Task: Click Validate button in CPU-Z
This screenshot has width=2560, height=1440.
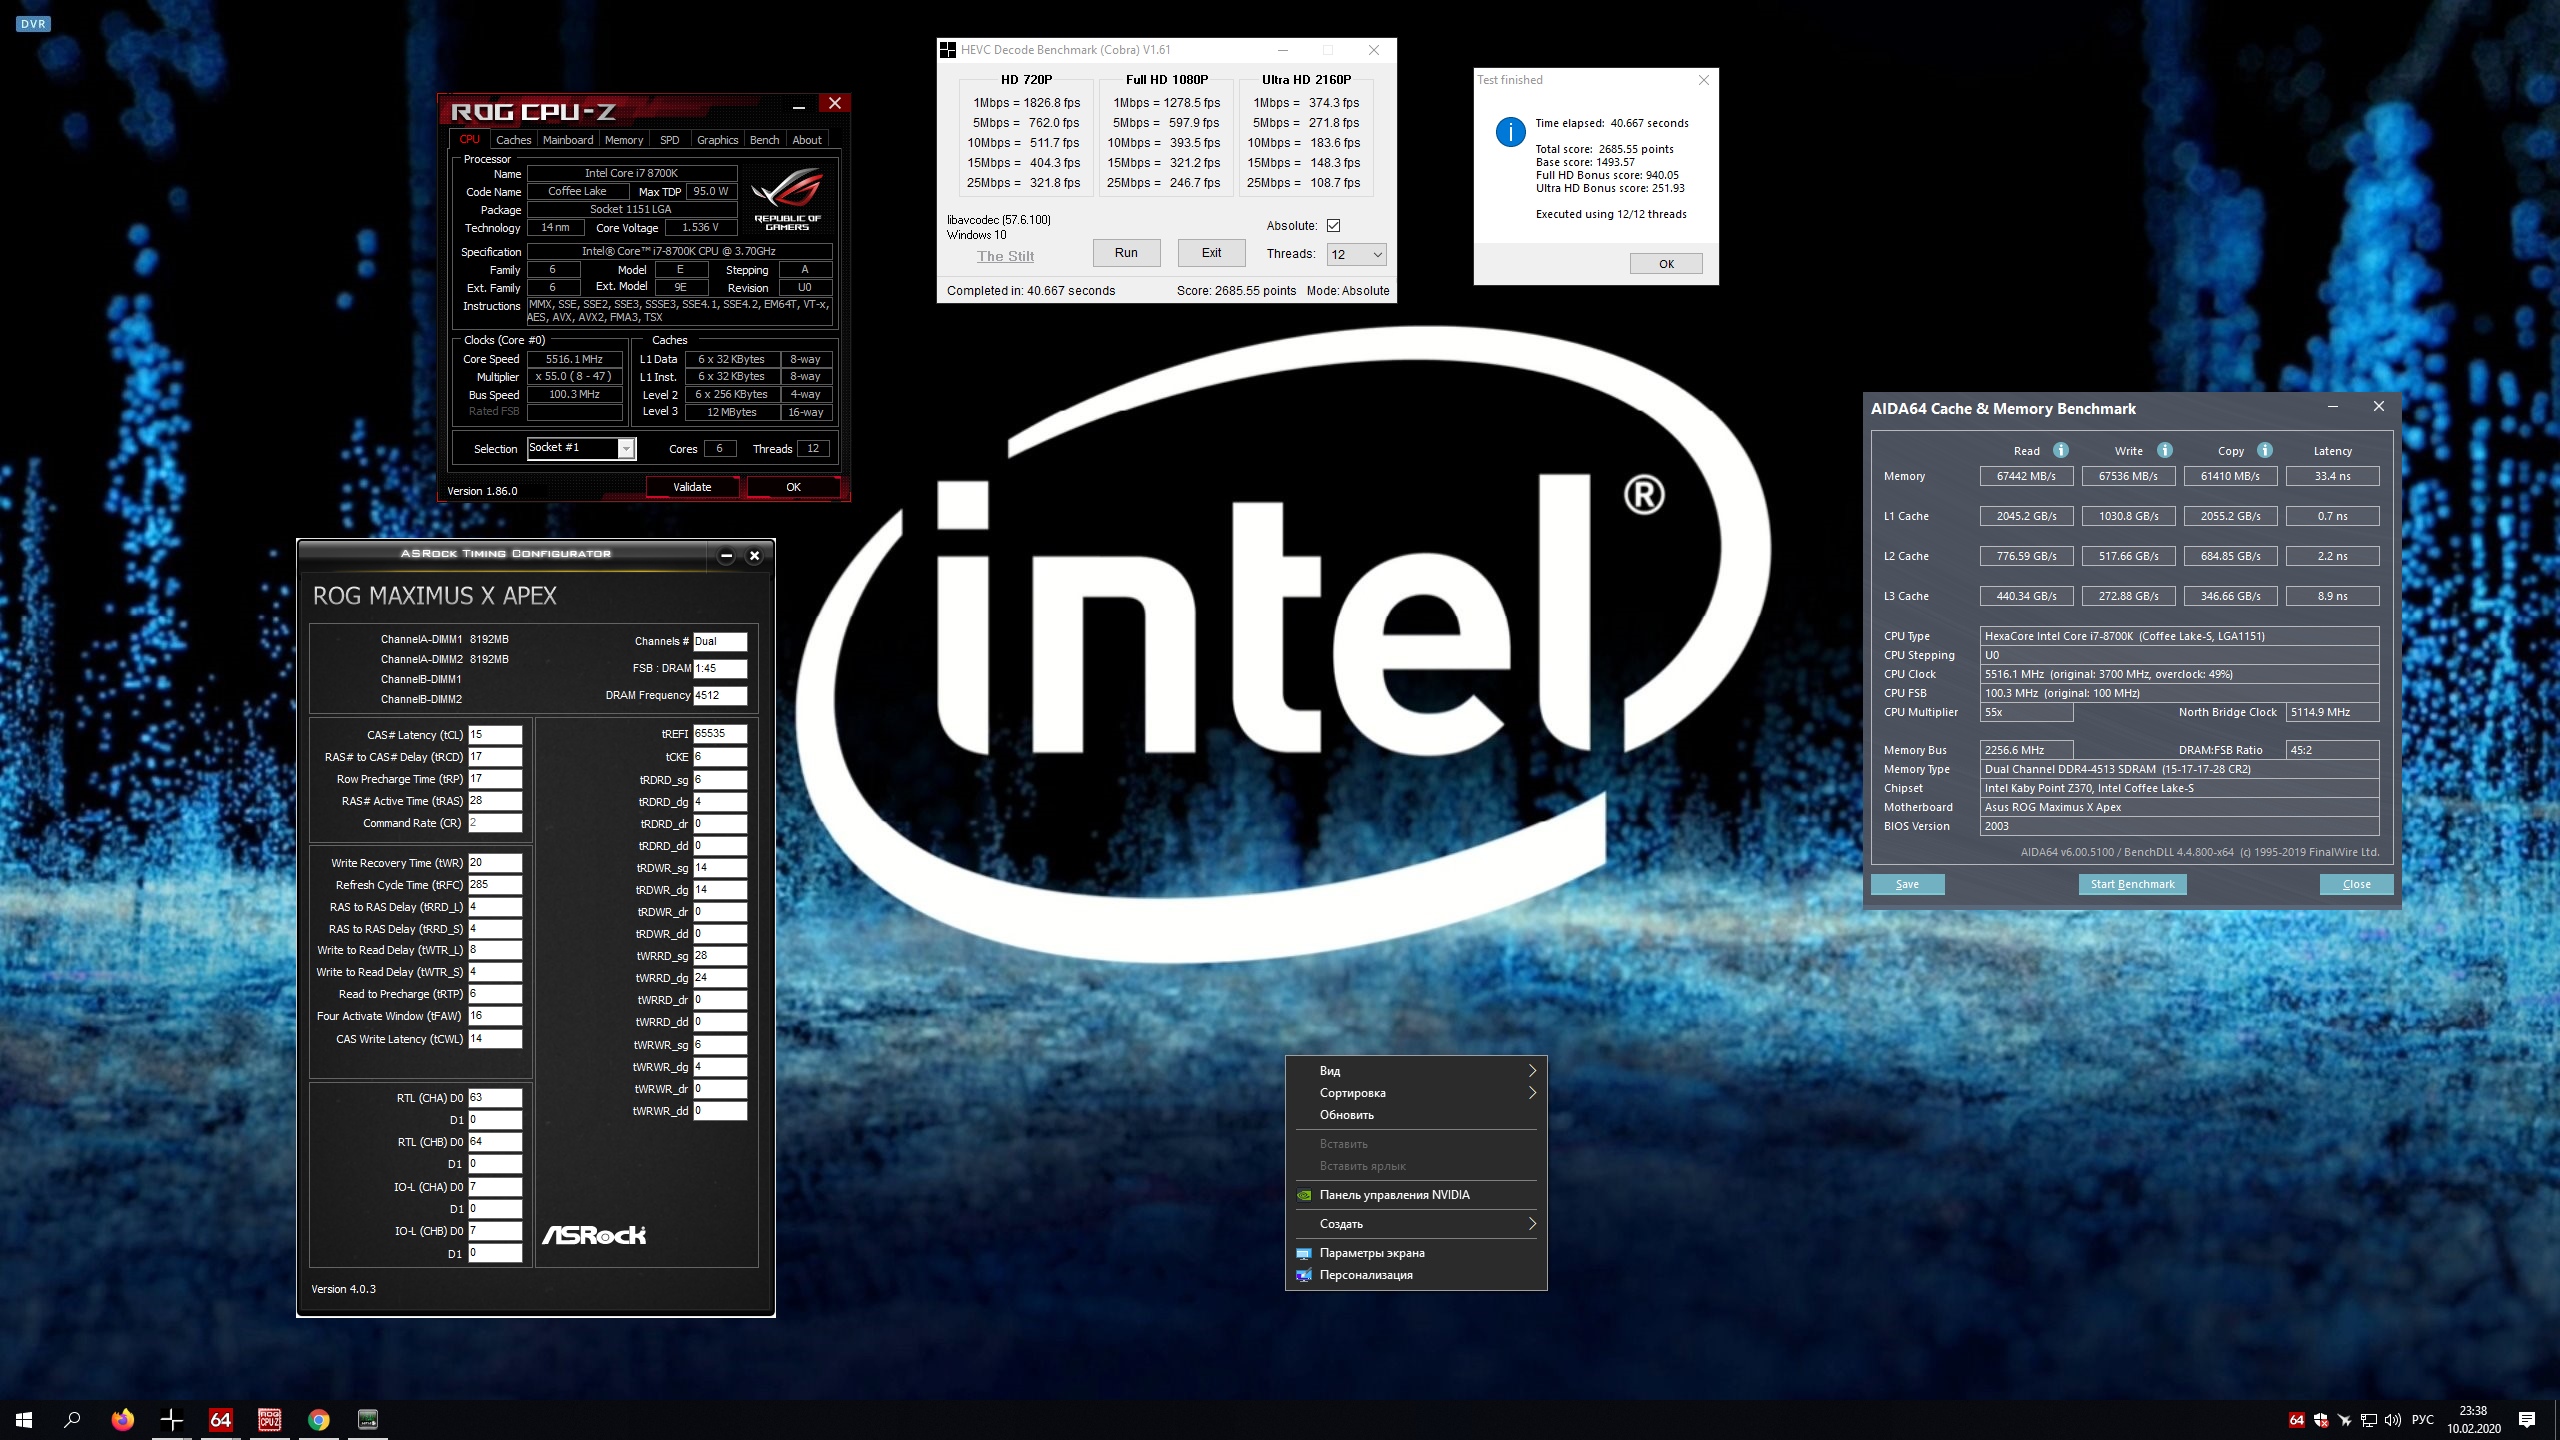Action: pos(692,487)
